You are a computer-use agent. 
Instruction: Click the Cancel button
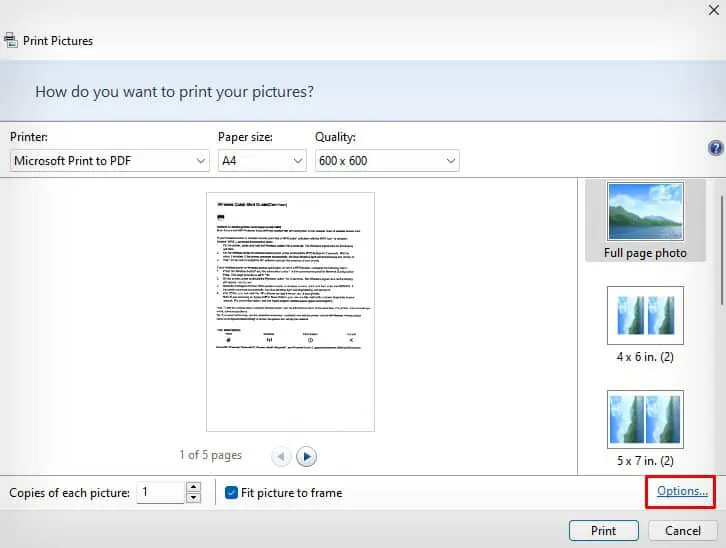click(x=683, y=530)
